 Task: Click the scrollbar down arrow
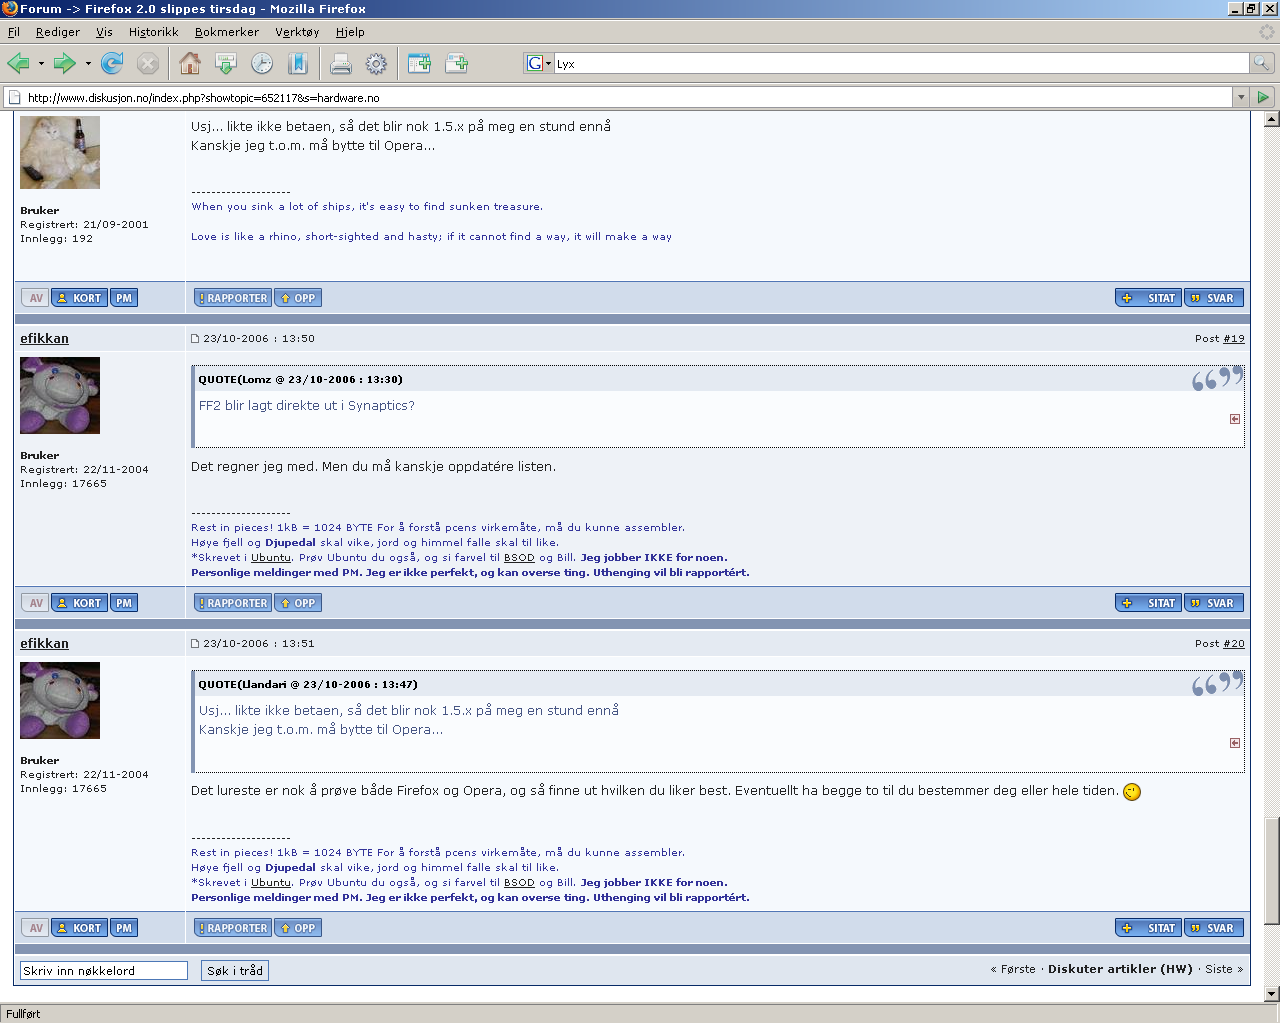(1272, 994)
